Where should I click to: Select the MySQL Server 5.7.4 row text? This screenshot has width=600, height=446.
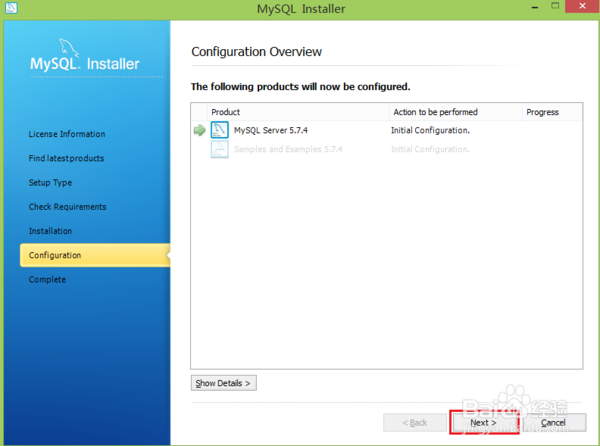(x=271, y=130)
